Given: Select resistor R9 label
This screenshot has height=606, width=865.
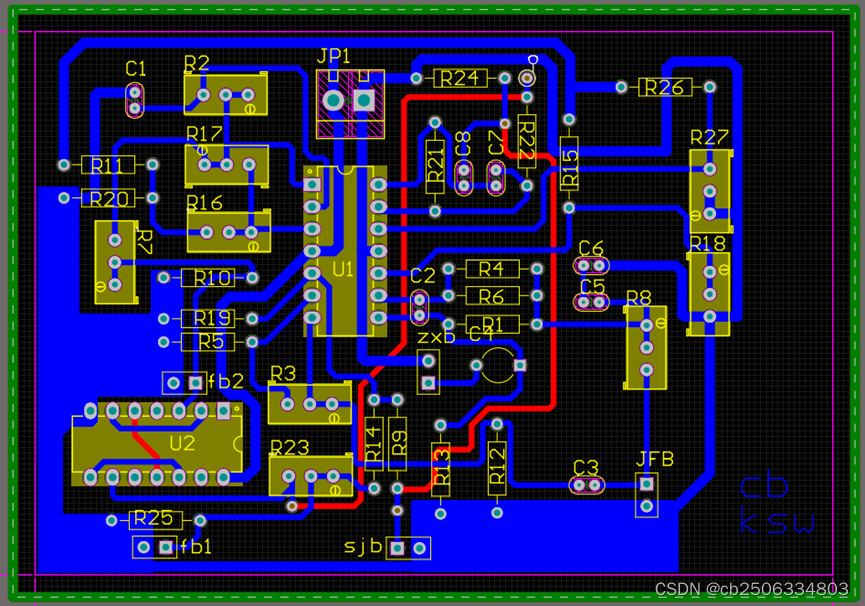Looking at the screenshot, I should 397,444.
